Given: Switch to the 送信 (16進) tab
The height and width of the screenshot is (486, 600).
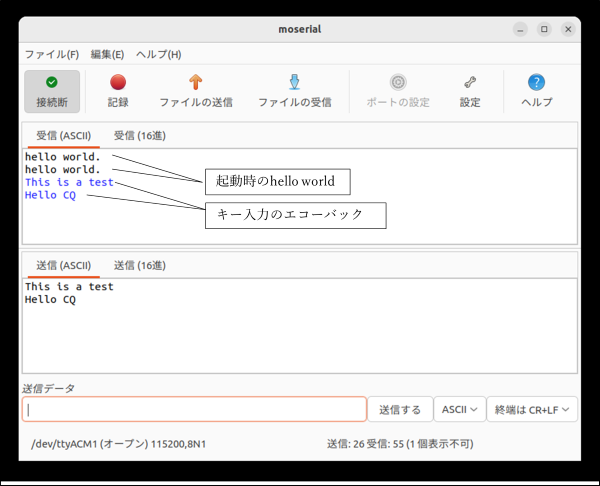Looking at the screenshot, I should [x=140, y=265].
